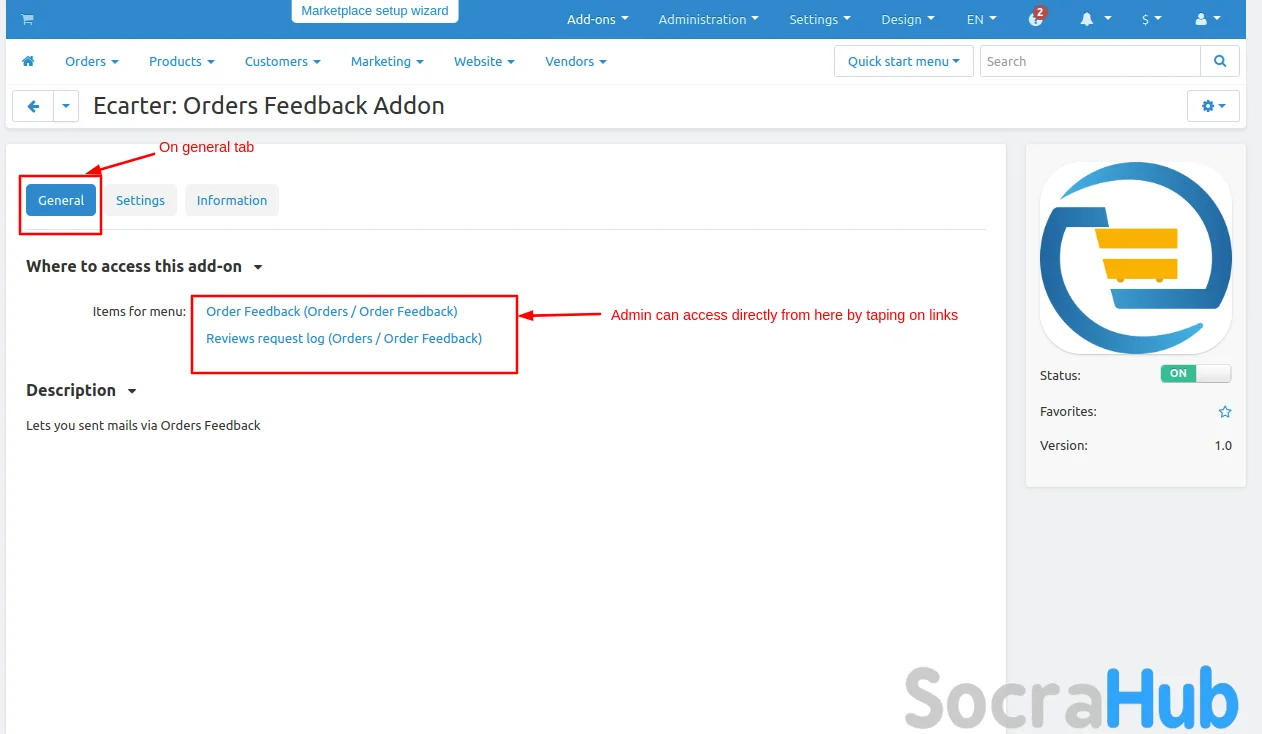
Task: Open the Customers menu
Action: (x=283, y=61)
